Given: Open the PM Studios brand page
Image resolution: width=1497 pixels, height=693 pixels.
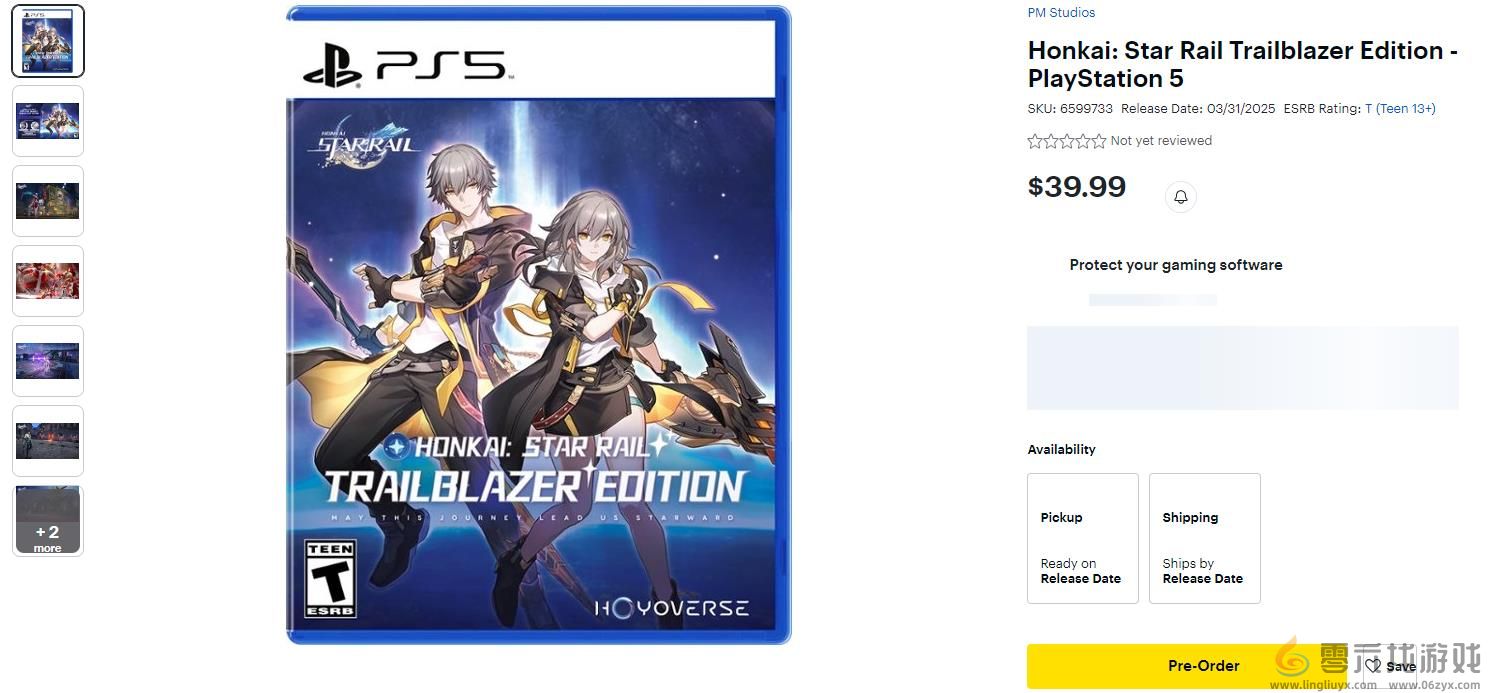Looking at the screenshot, I should pos(1060,12).
